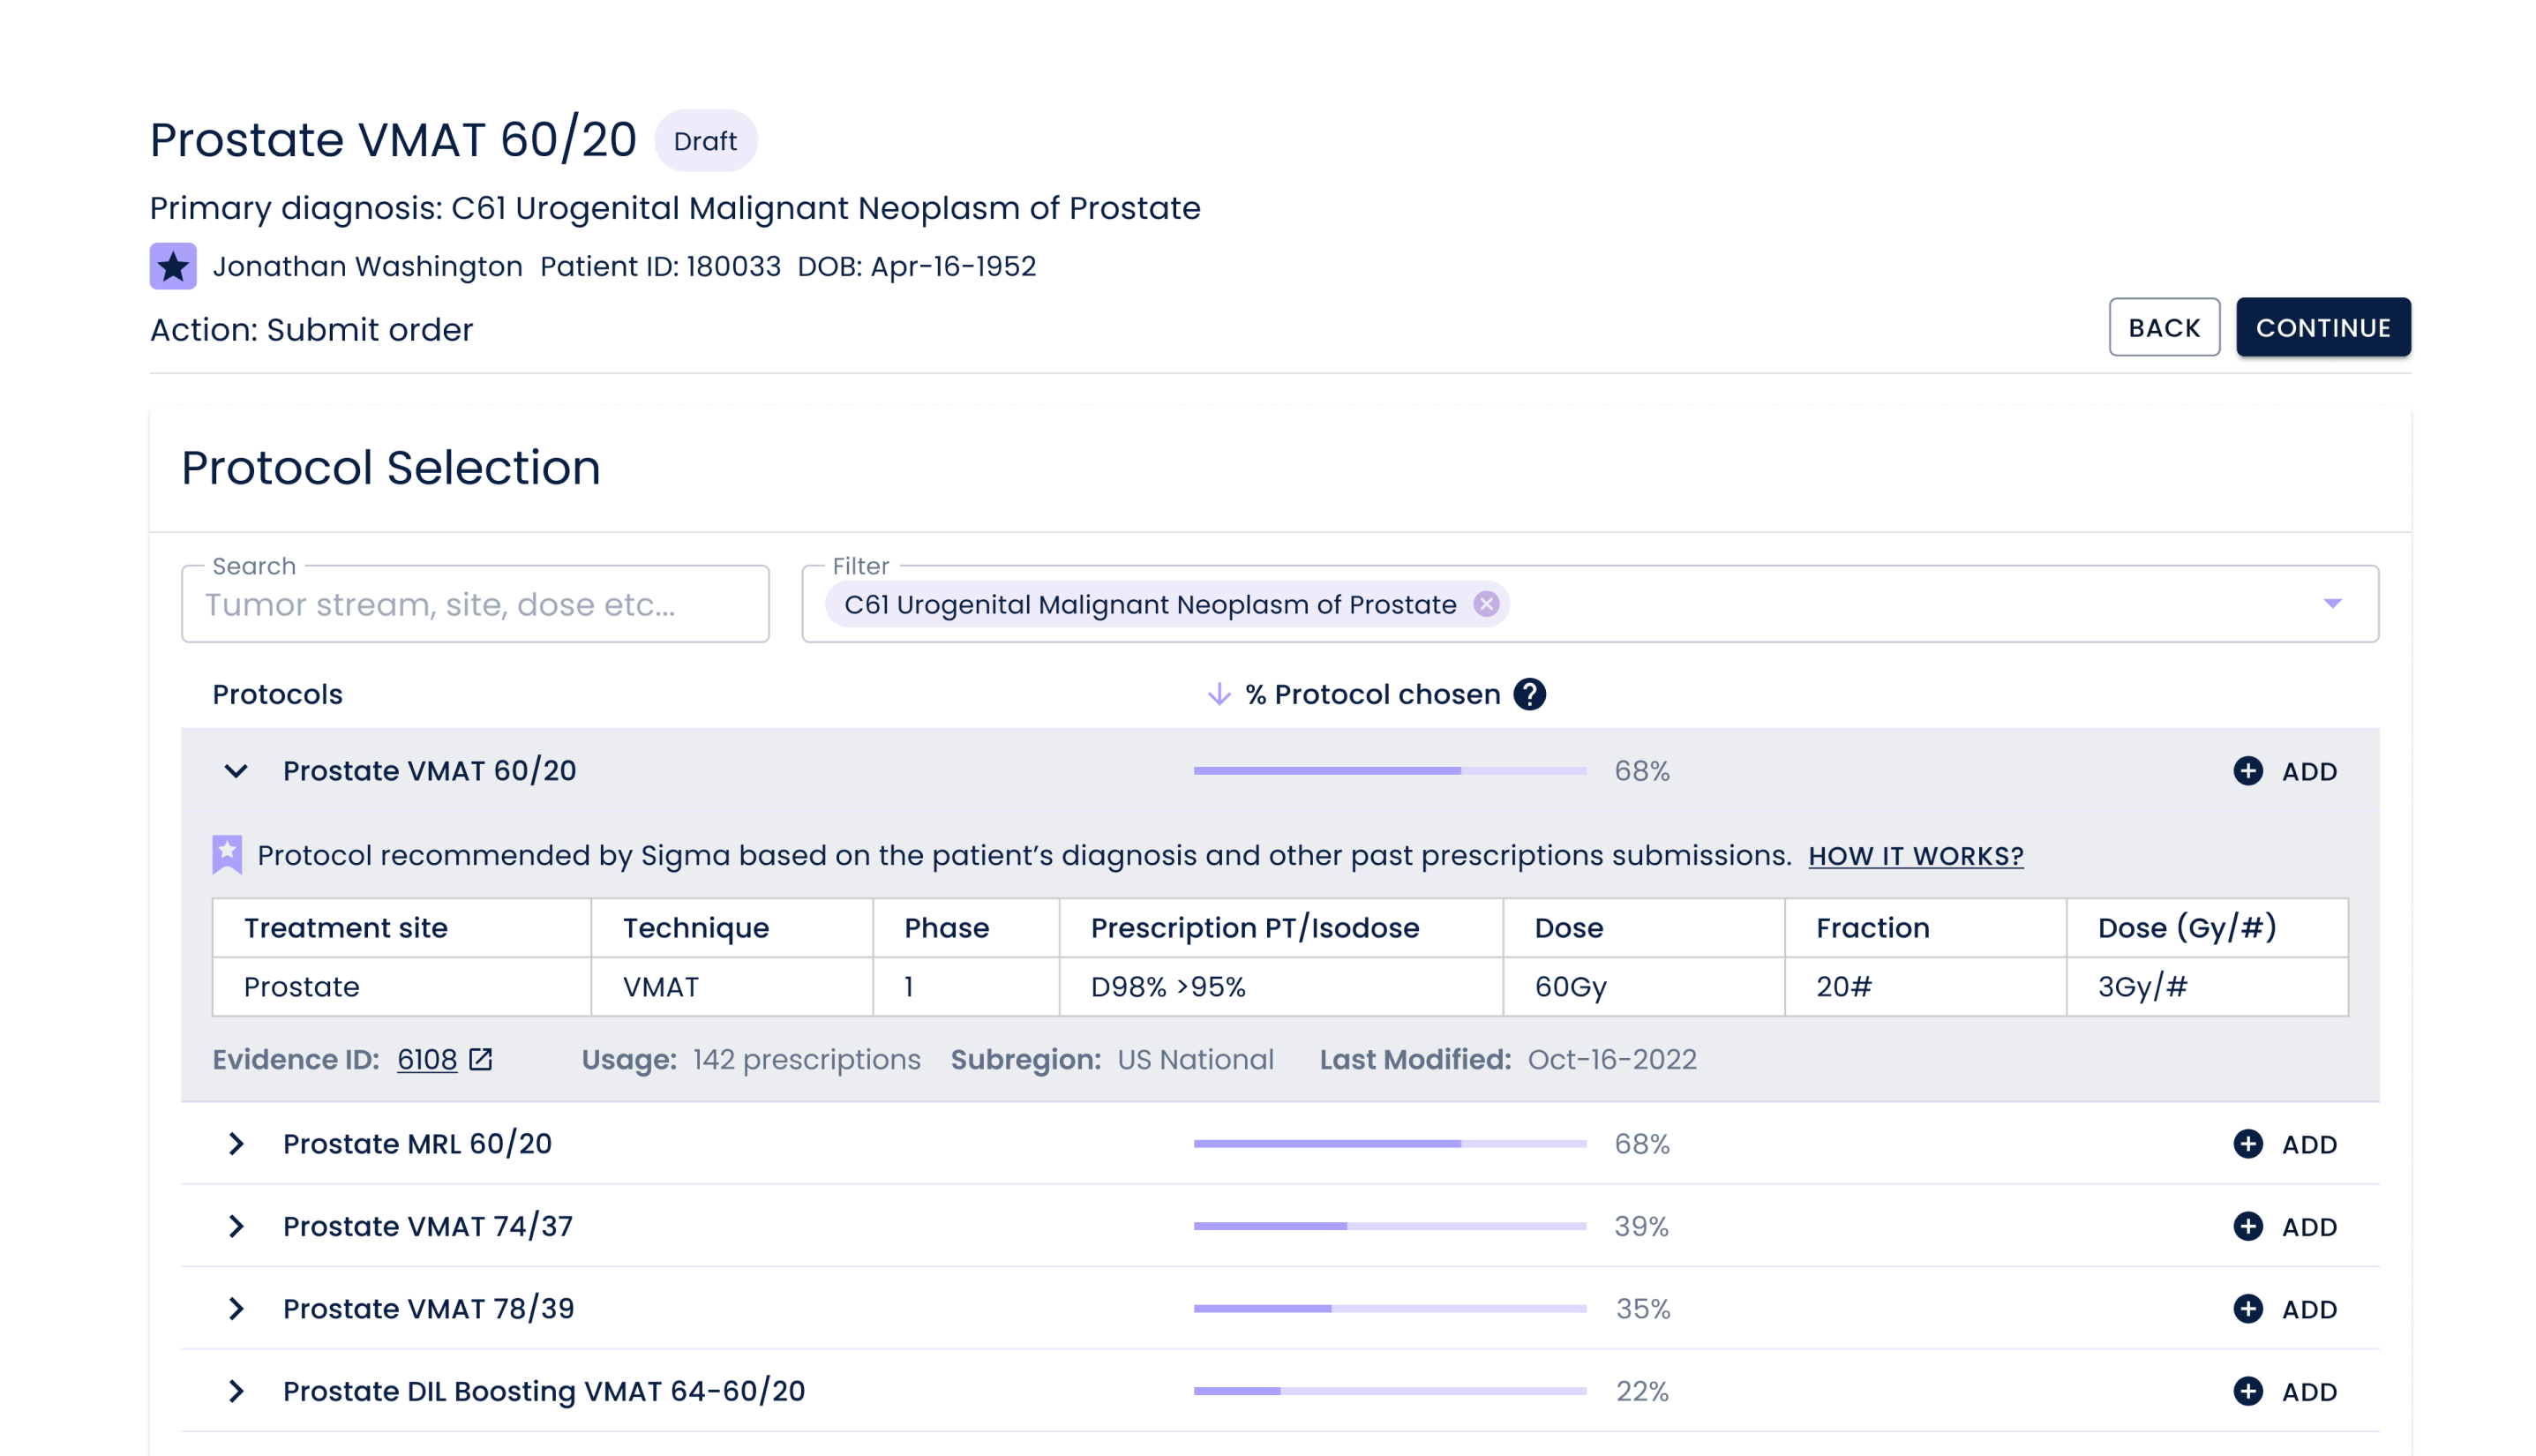Viewport: 2536px width, 1456px height.
Task: Add Prostate VMAT 78/39 protocol
Action: [2285, 1309]
